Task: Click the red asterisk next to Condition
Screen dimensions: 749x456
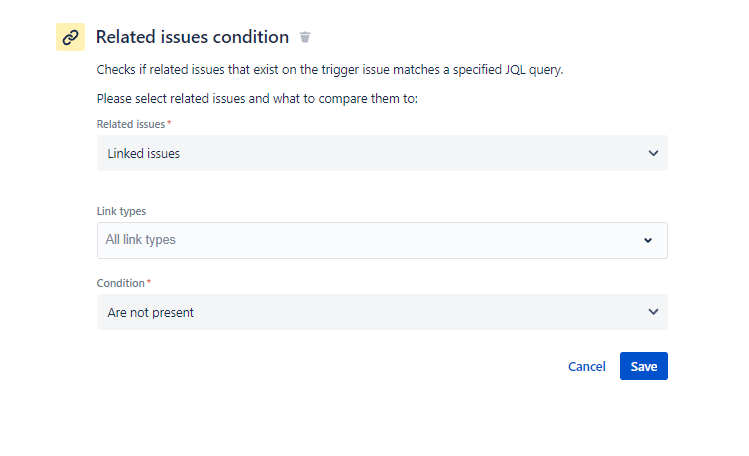Action: 149,282
